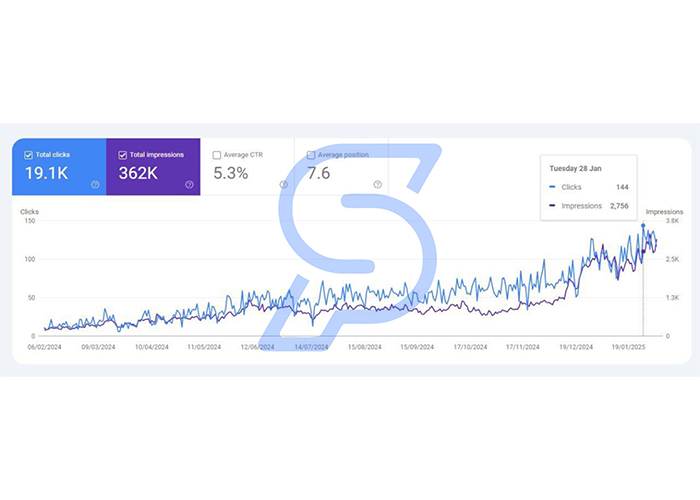Open the help icon in Total impressions card
Screen dimensions: 700x500
pyautogui.click(x=189, y=184)
